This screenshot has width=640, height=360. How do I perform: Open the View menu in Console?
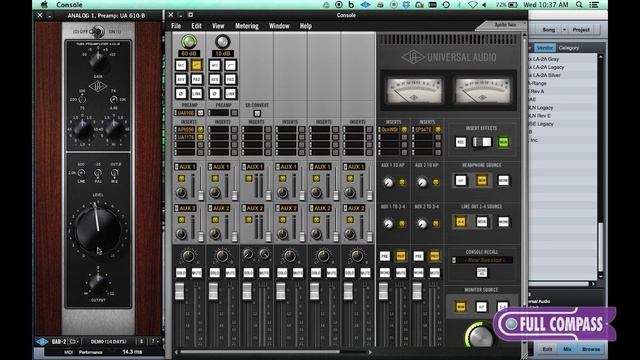(218, 26)
